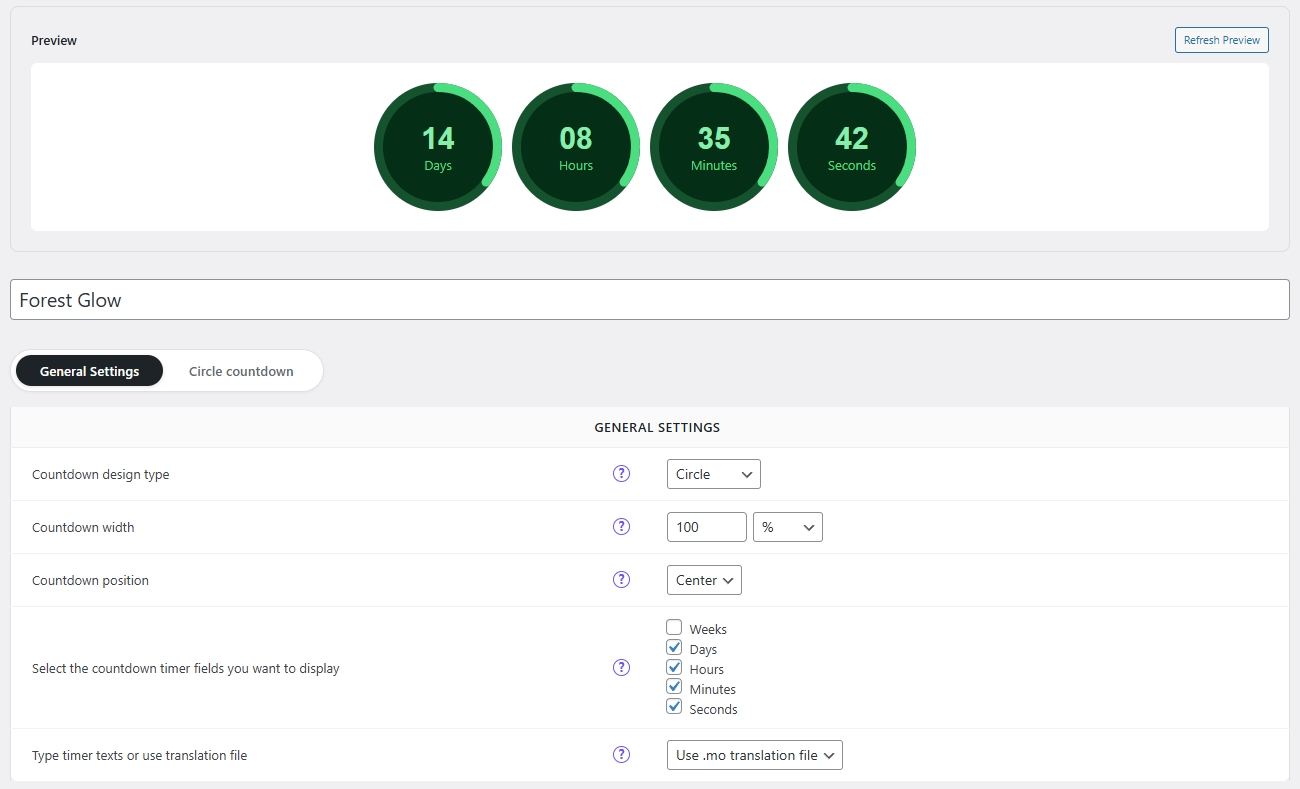Open the width unit % dropdown
Viewport: 1300px width, 789px height.
(x=787, y=527)
